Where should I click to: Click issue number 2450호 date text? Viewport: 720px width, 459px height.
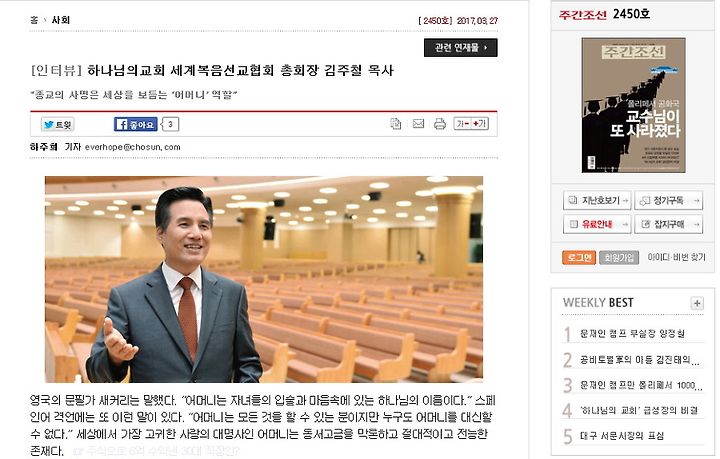click(458, 21)
